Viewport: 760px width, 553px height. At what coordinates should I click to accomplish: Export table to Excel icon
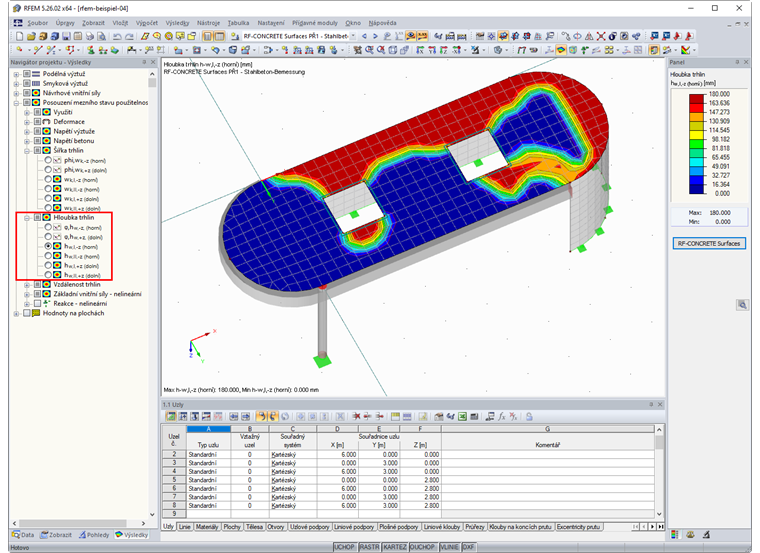(x=462, y=416)
